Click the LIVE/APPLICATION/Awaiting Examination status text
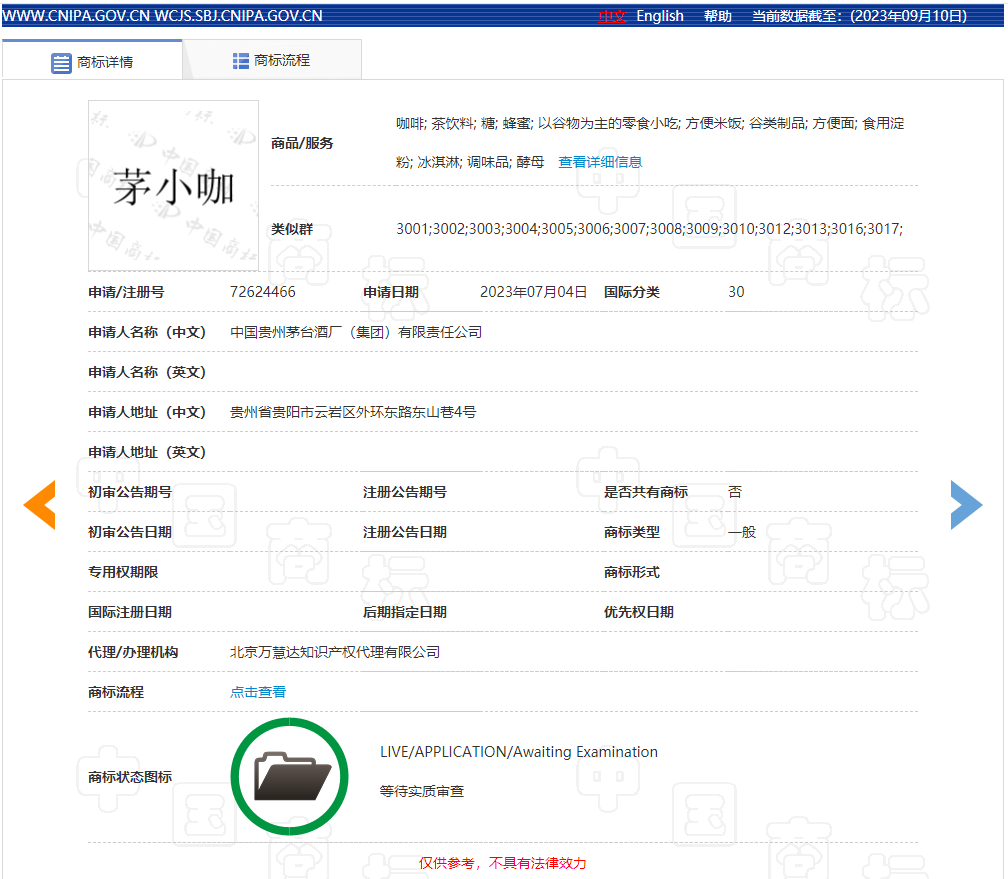The height and width of the screenshot is (879, 1008). pyautogui.click(x=519, y=752)
